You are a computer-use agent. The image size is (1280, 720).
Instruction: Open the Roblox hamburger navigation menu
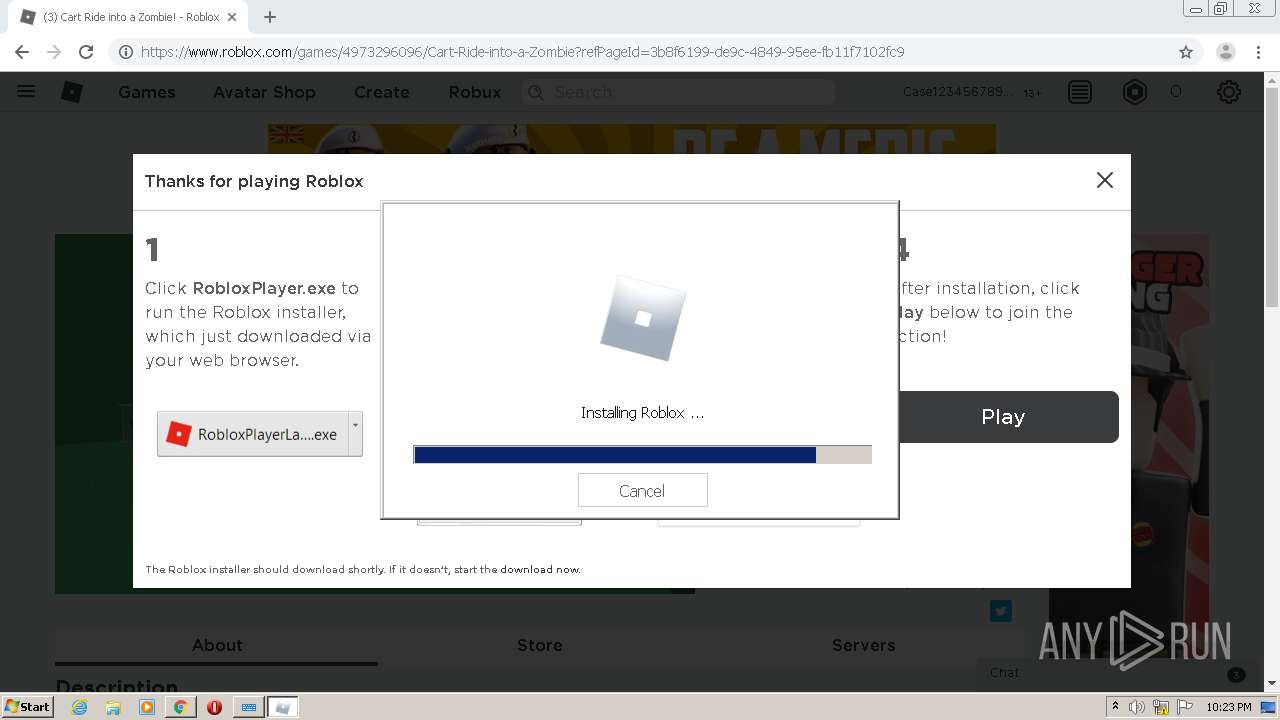pyautogui.click(x=26, y=92)
